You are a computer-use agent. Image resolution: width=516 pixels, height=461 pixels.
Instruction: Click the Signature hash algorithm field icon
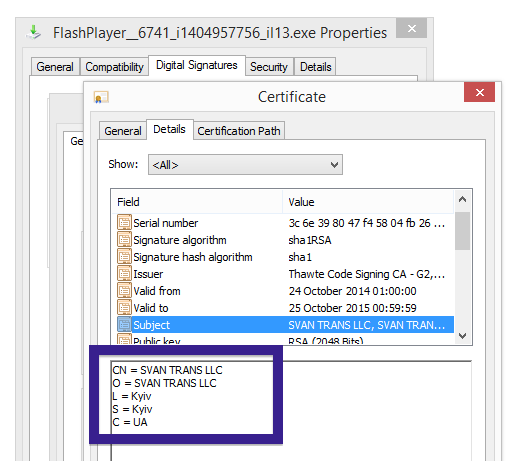click(x=124, y=257)
